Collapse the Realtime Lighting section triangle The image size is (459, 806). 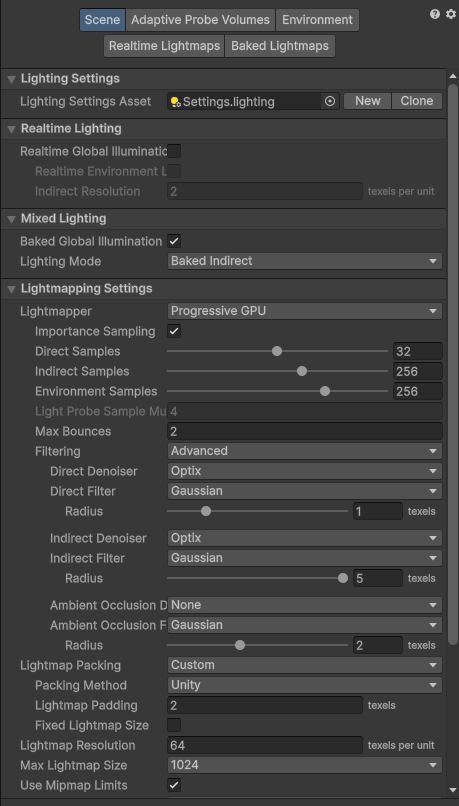(11, 129)
